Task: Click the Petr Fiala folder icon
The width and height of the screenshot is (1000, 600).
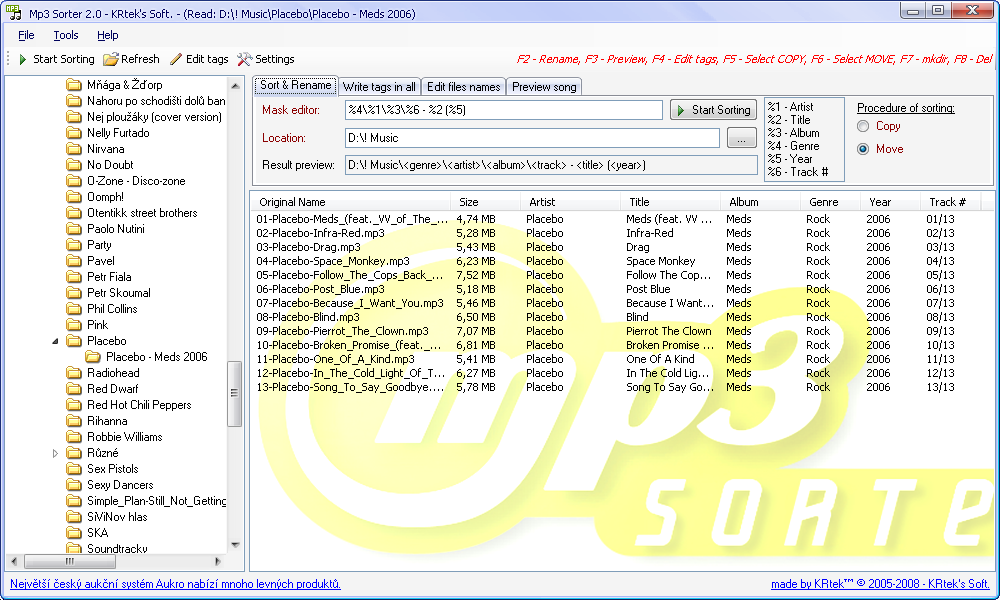Action: tap(74, 277)
